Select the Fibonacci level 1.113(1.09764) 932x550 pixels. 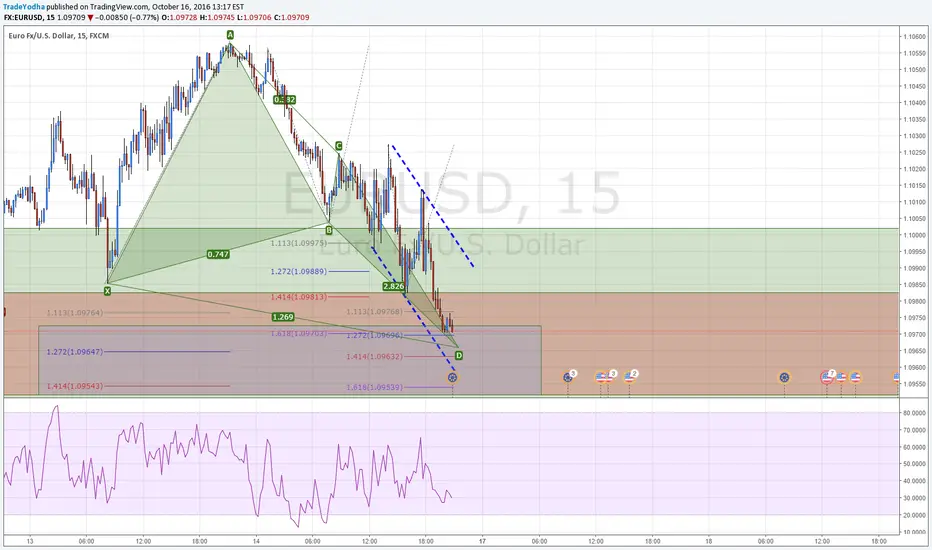[75, 312]
